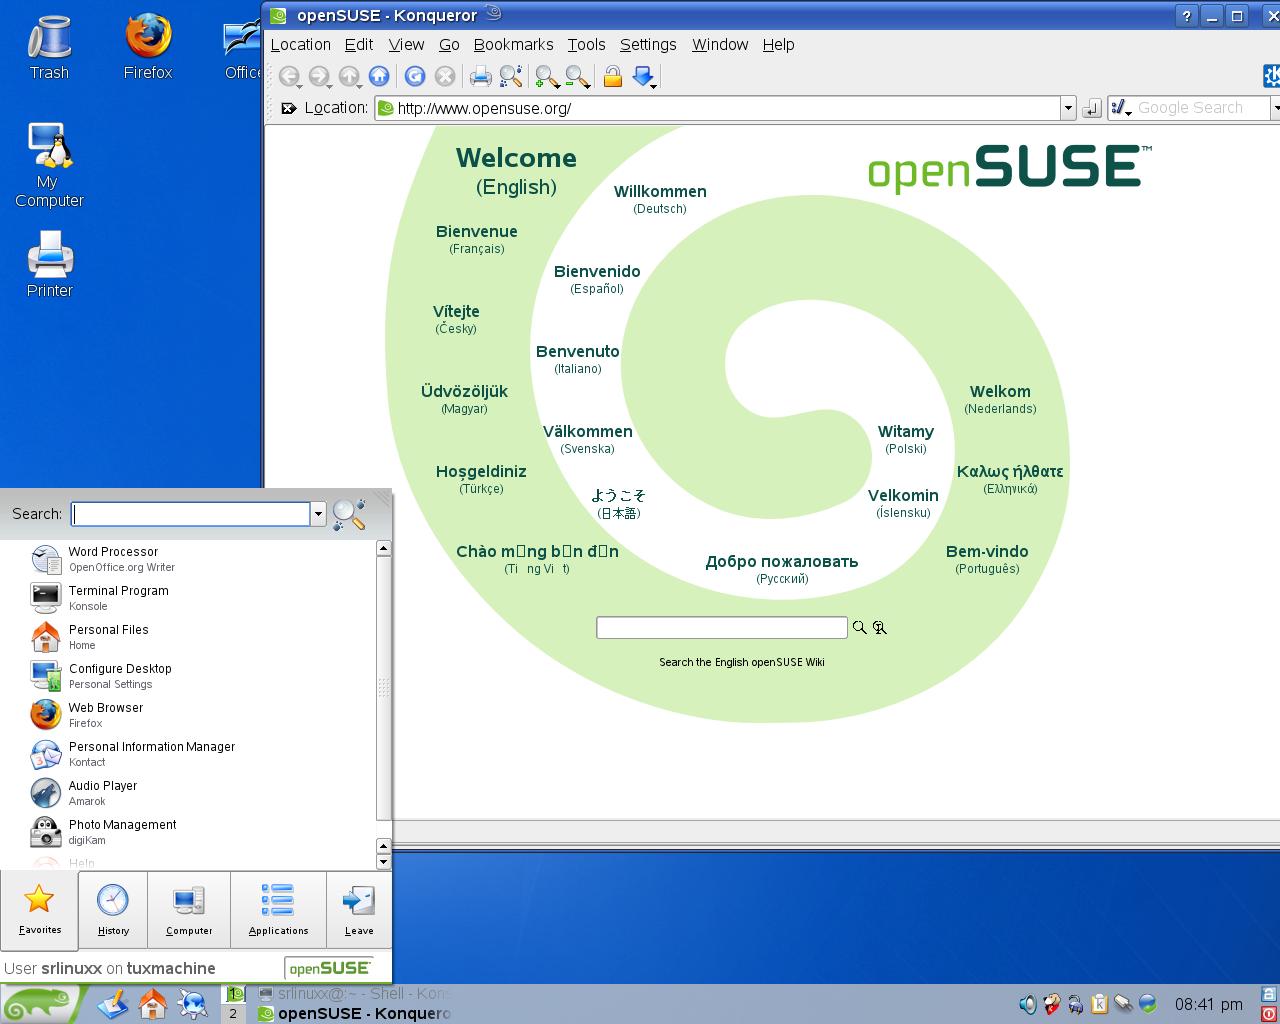Click the favorites list scroll-up arrow
The image size is (1280, 1024).
[x=383, y=548]
